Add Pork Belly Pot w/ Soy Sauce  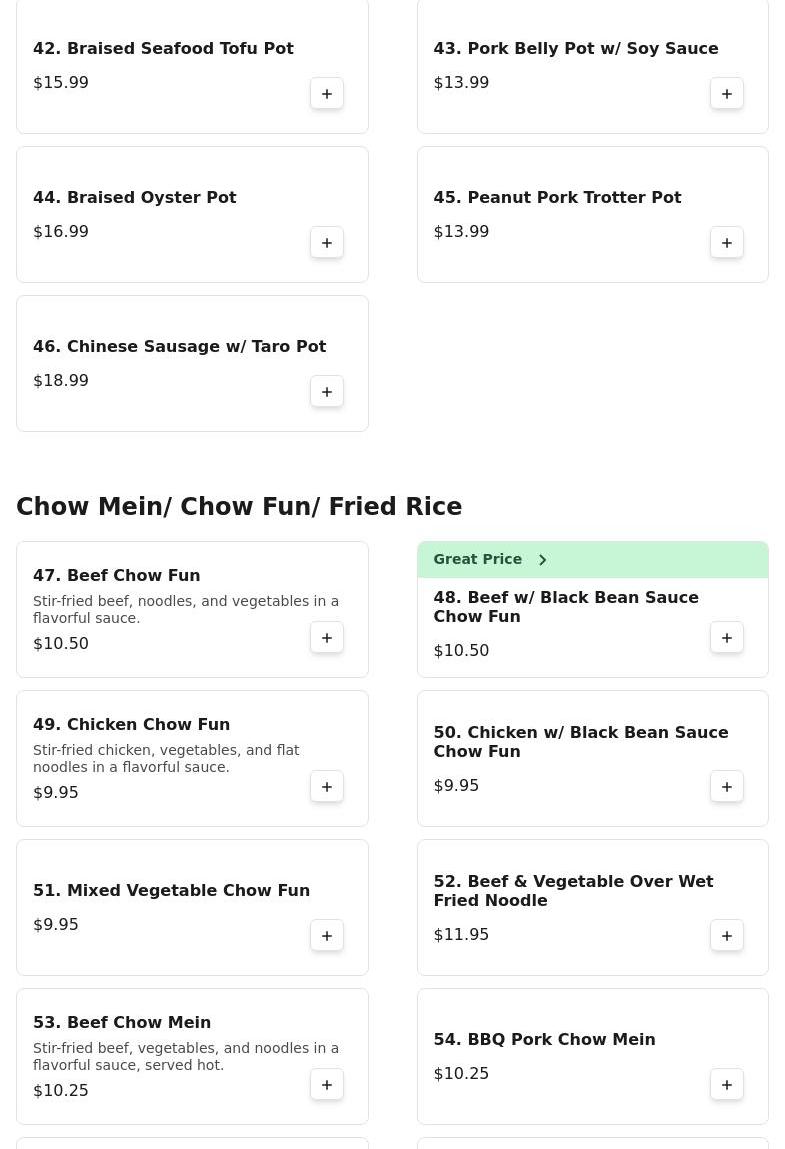727,94
